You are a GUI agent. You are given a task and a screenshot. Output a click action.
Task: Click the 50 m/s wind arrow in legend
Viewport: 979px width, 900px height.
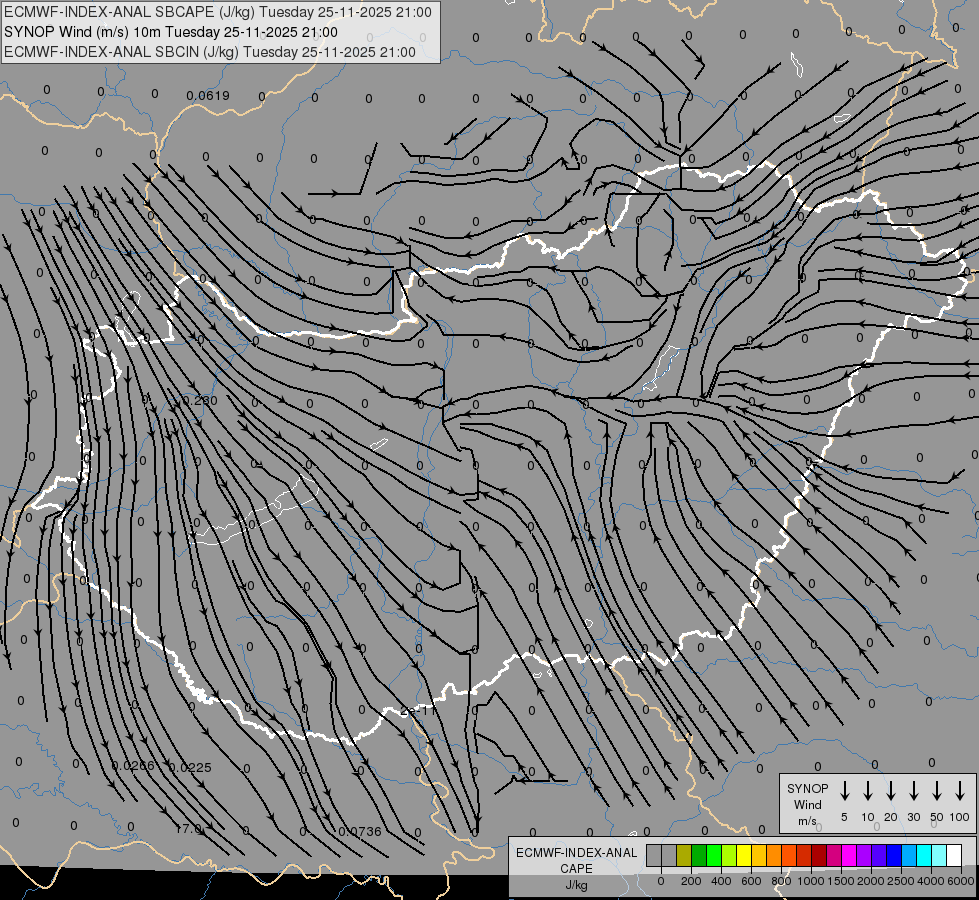point(937,791)
